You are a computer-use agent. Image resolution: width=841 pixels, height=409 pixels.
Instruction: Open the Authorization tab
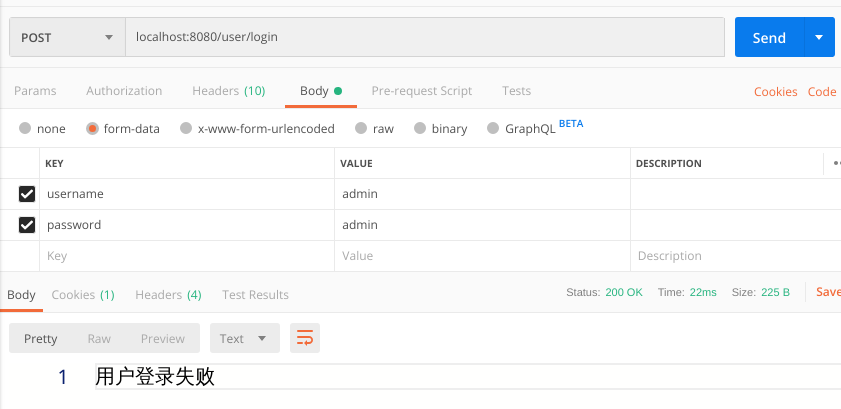click(x=124, y=91)
